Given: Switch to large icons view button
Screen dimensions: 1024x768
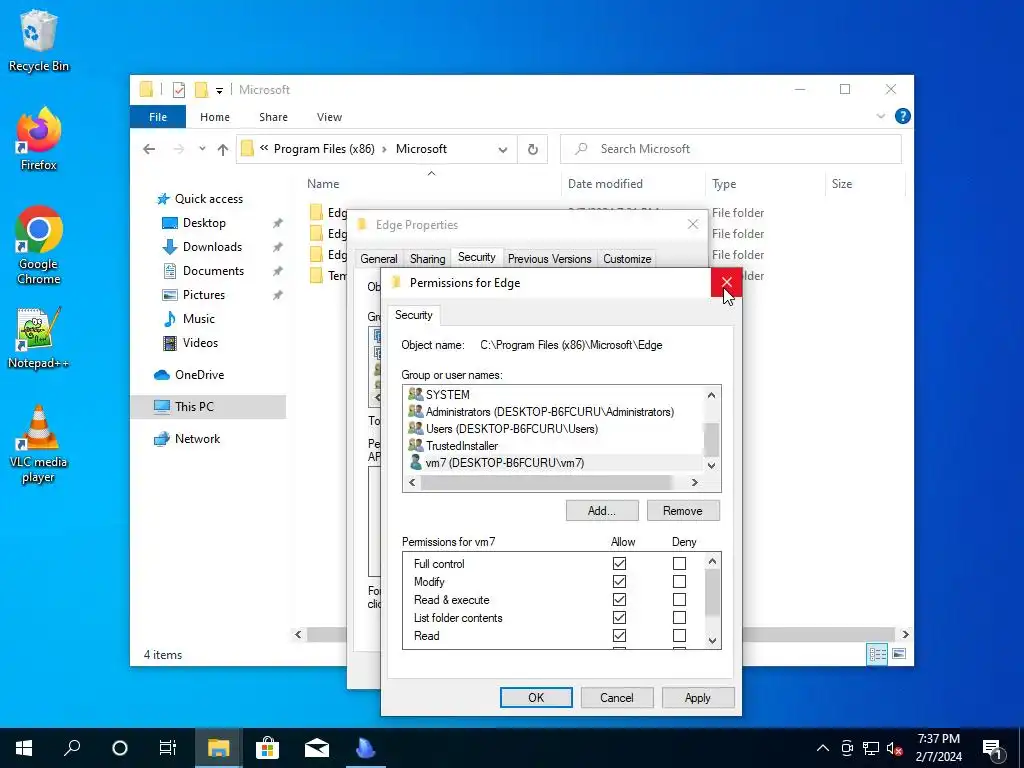Looking at the screenshot, I should (x=899, y=654).
